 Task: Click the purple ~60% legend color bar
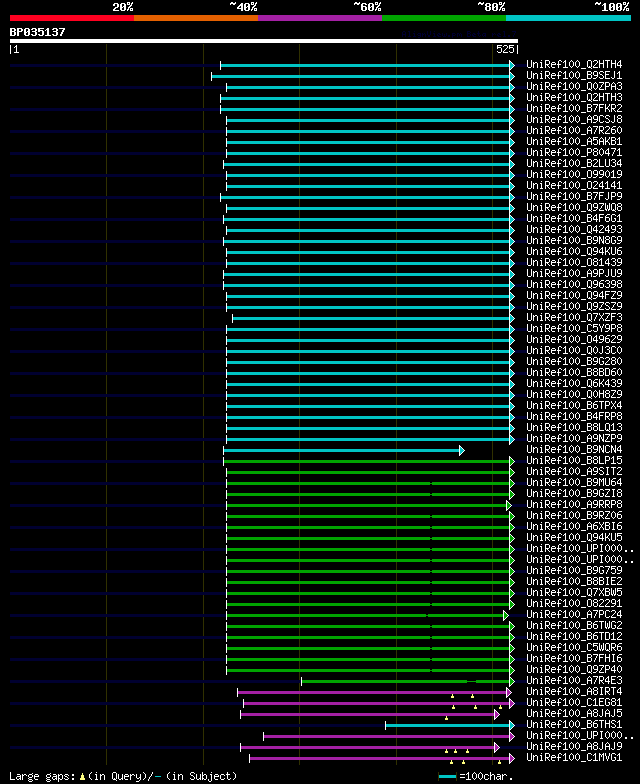(320, 18)
